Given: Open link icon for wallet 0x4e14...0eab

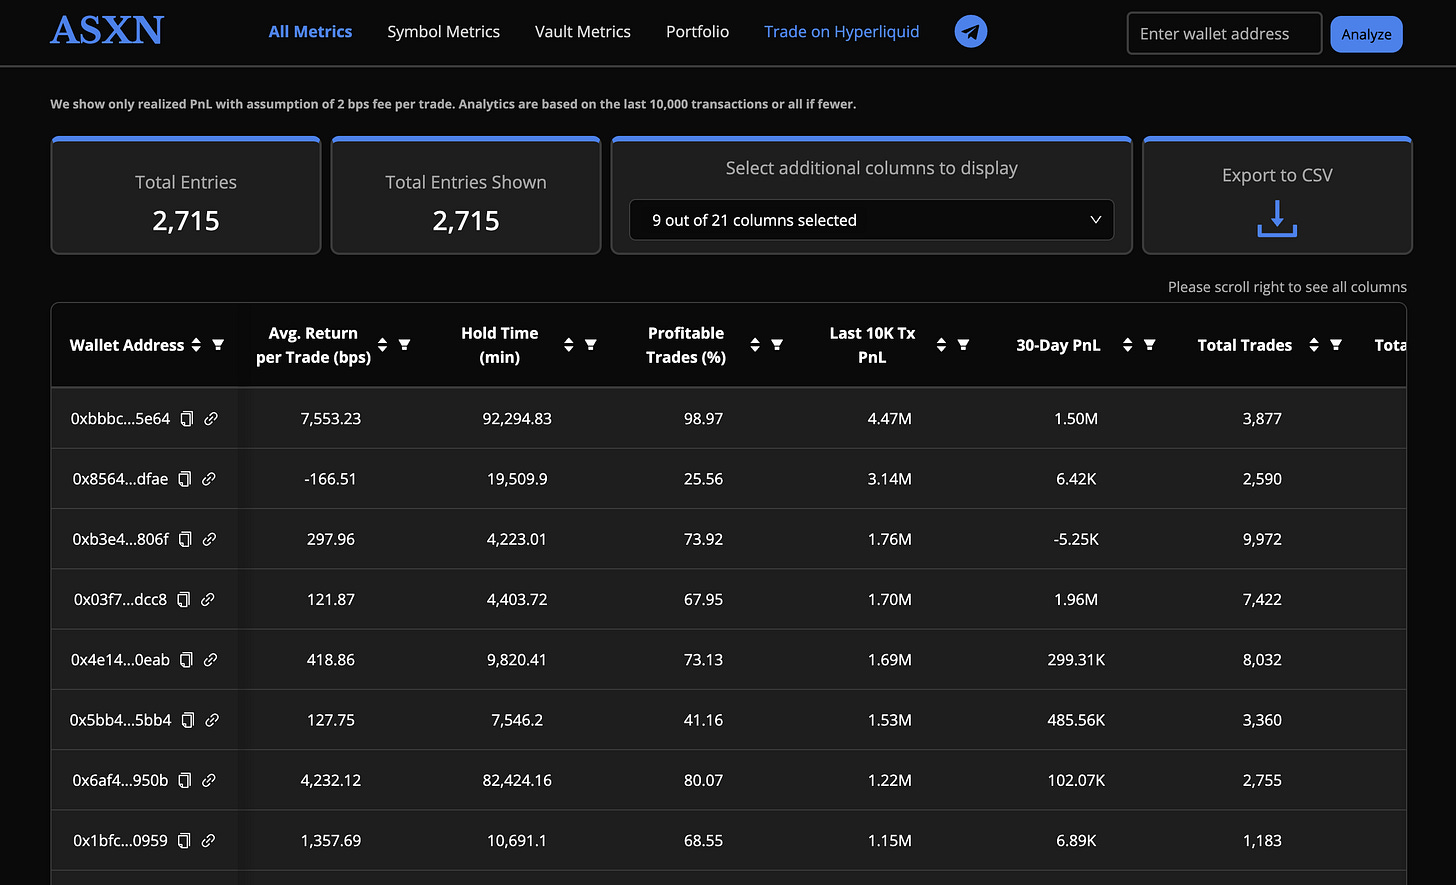Looking at the screenshot, I should pyautogui.click(x=211, y=660).
